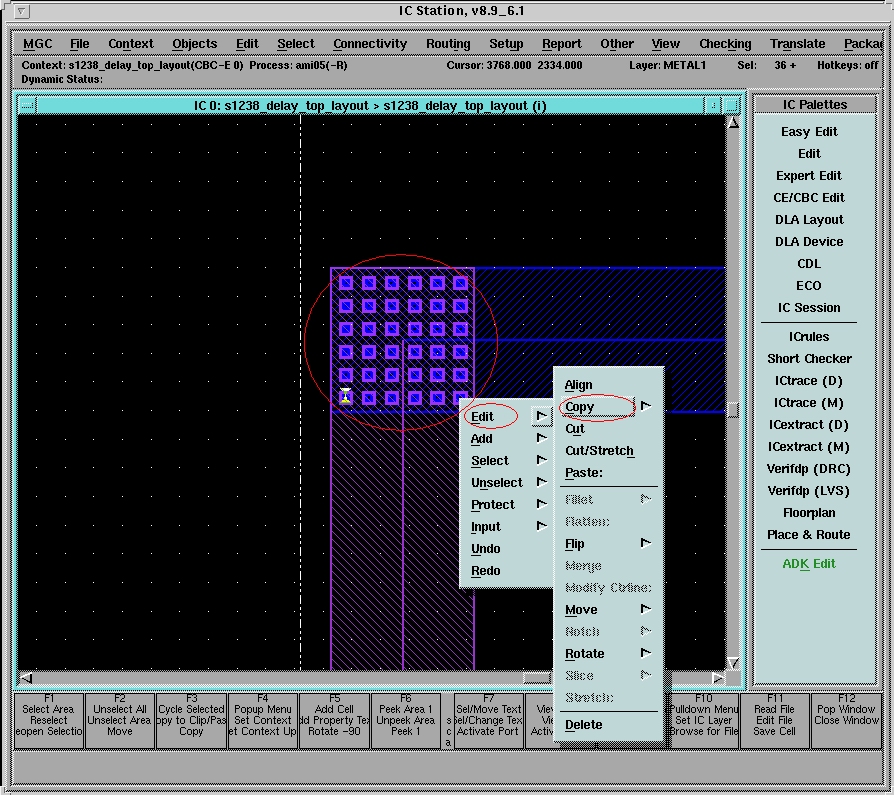
Task: Click ADK Edit palette link
Action: point(808,564)
